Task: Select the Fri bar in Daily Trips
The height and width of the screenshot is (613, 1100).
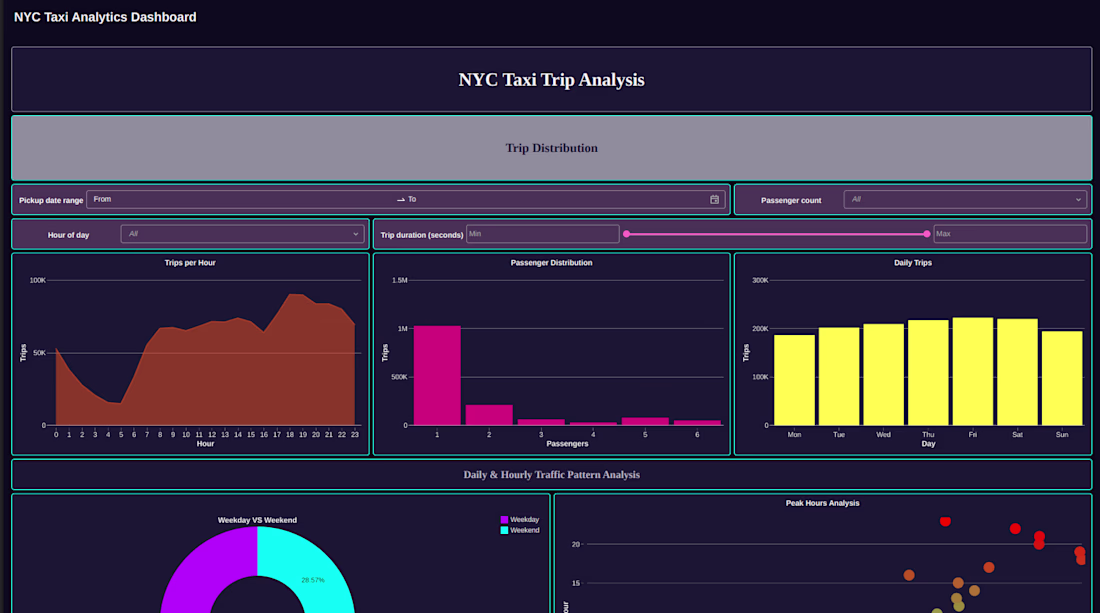Action: click(x=972, y=372)
